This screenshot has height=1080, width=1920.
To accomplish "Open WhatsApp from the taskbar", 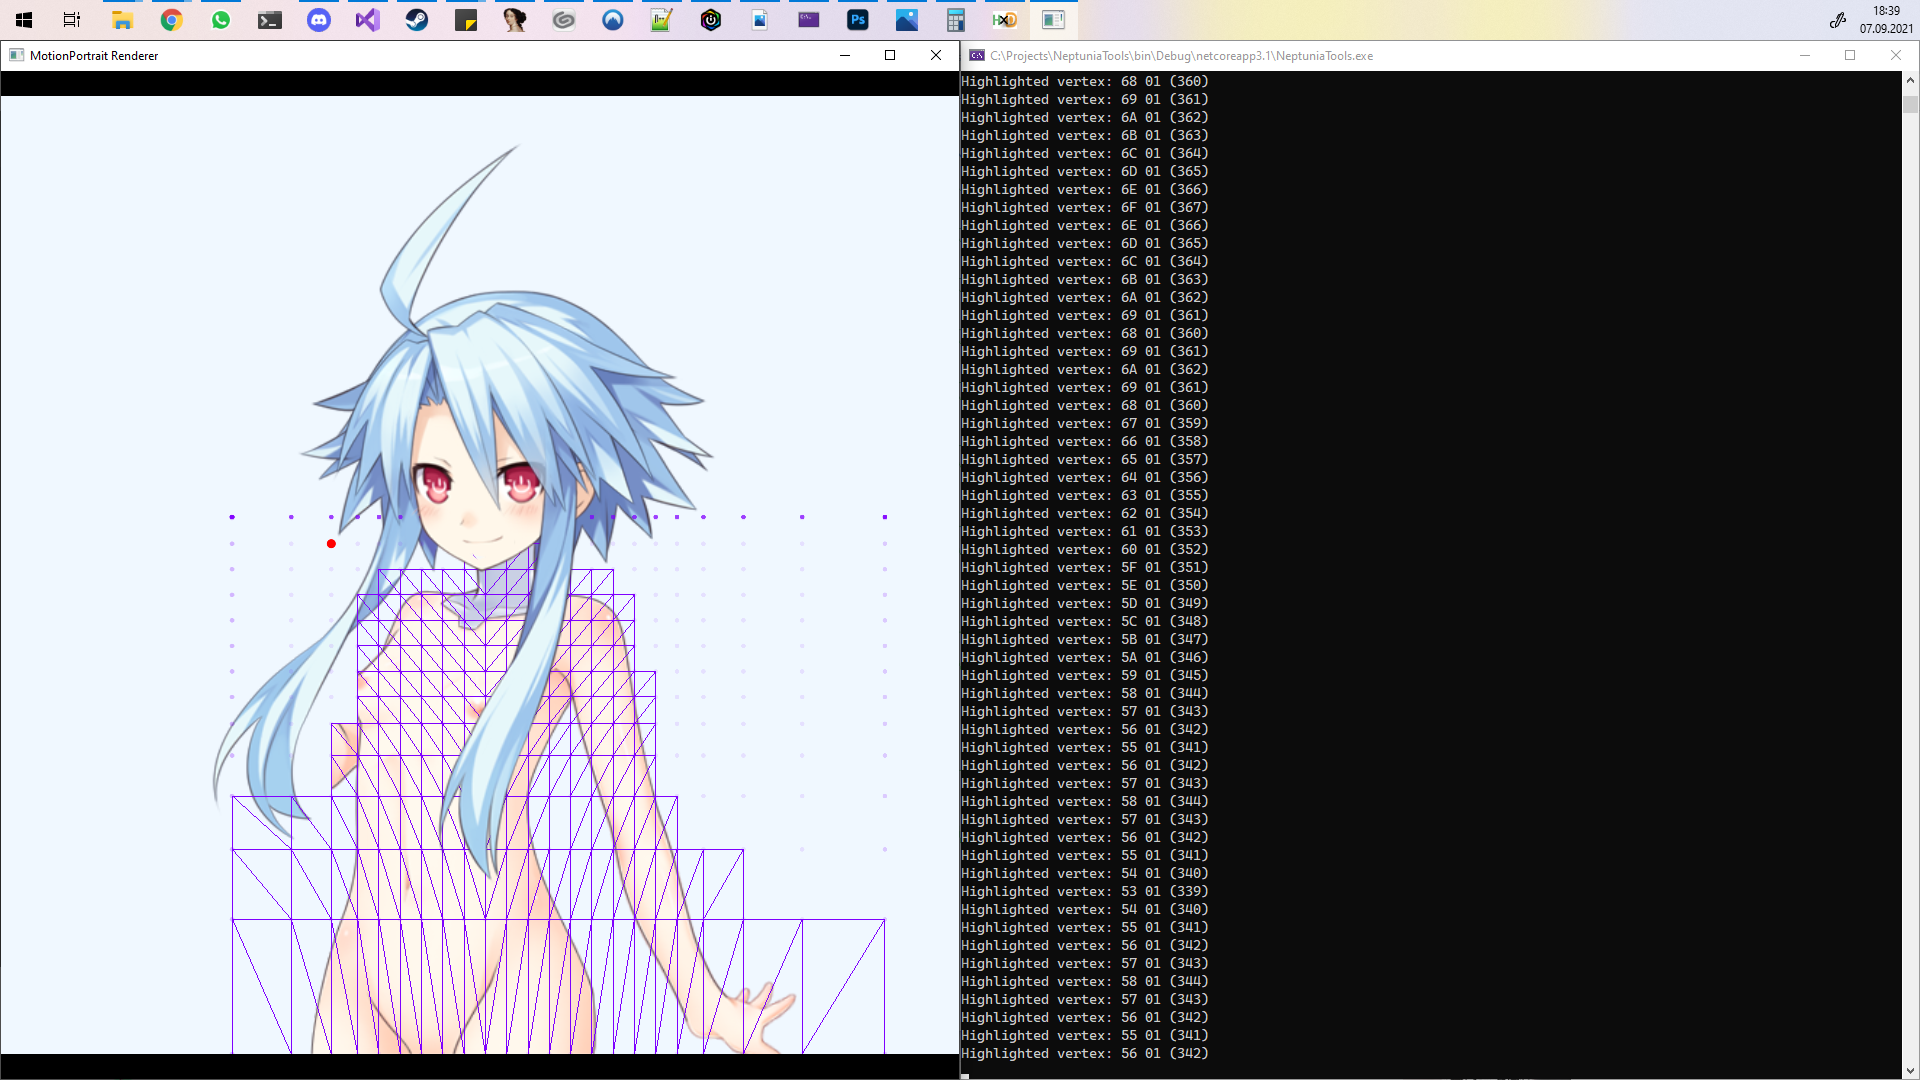I will point(221,20).
